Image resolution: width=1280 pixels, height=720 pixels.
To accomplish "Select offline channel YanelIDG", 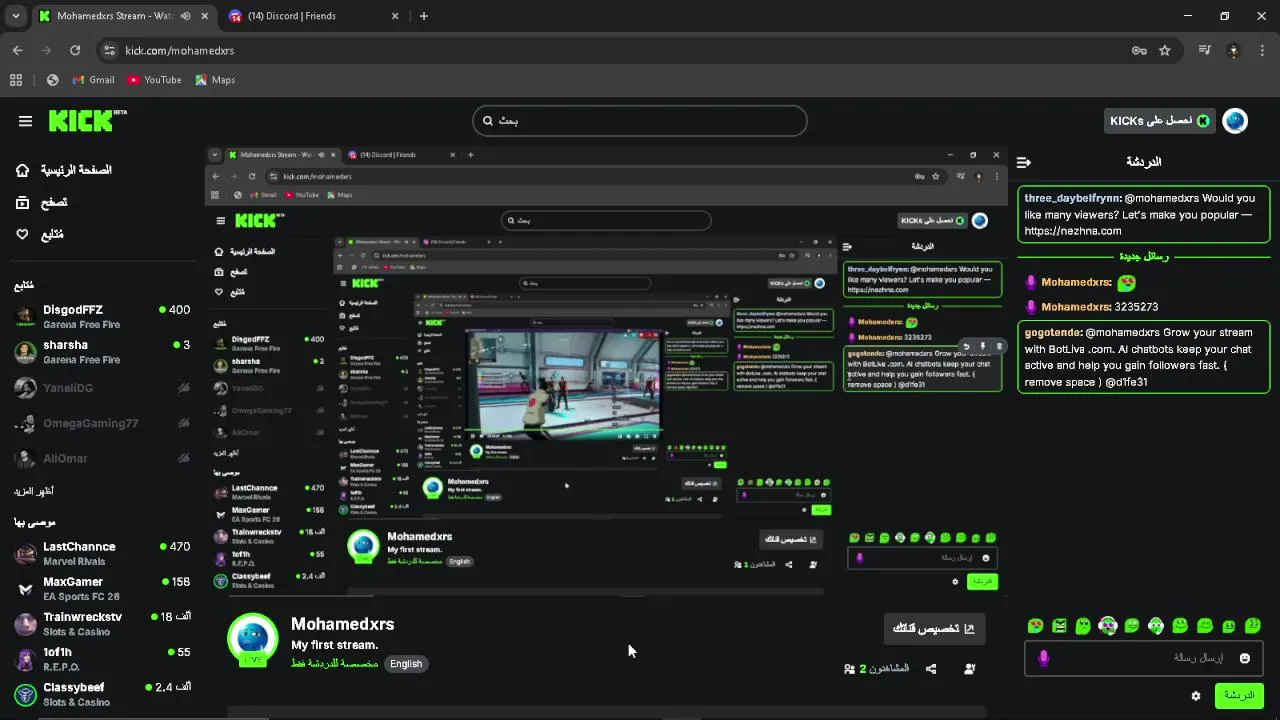I will tap(102, 388).
